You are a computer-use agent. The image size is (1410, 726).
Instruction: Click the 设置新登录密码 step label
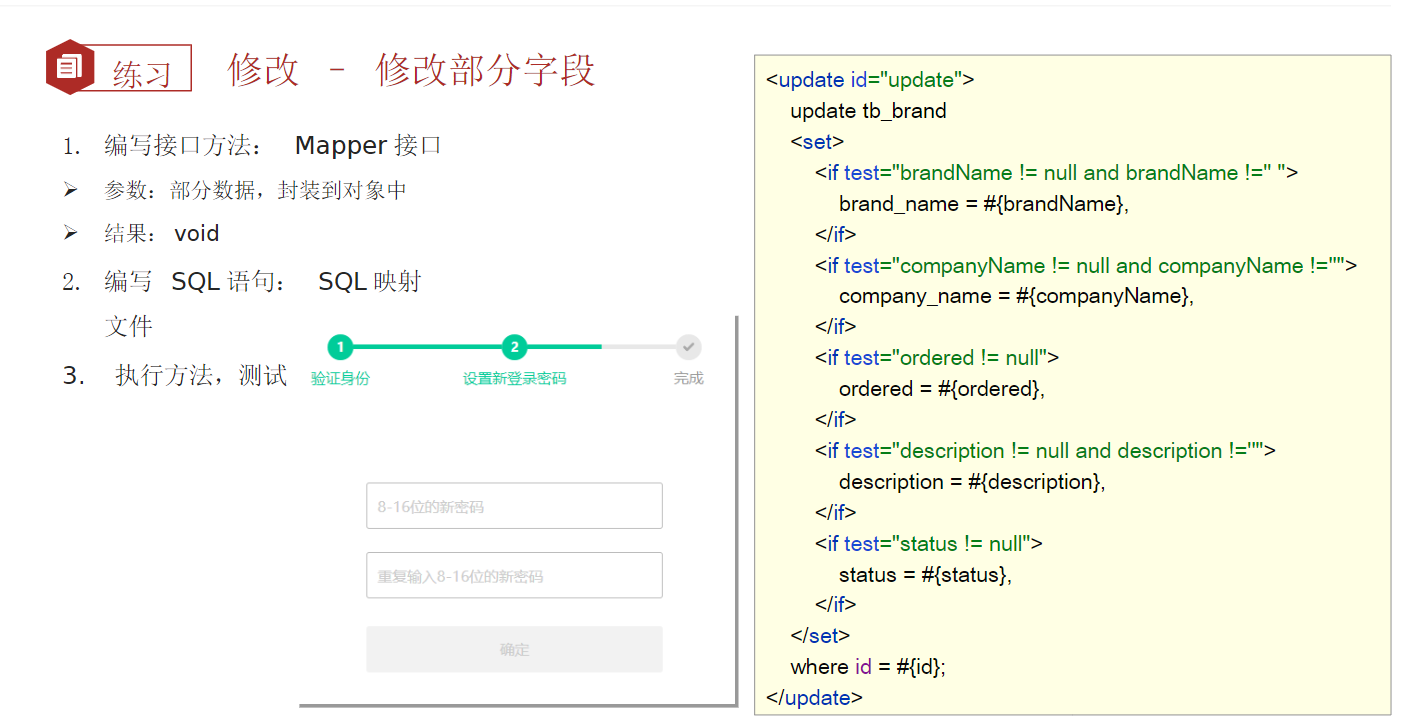pyautogui.click(x=514, y=379)
